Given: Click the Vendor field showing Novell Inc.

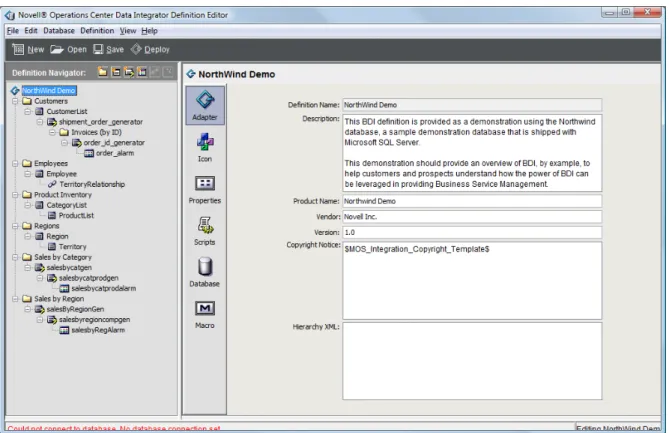Looking at the screenshot, I should (x=472, y=217).
